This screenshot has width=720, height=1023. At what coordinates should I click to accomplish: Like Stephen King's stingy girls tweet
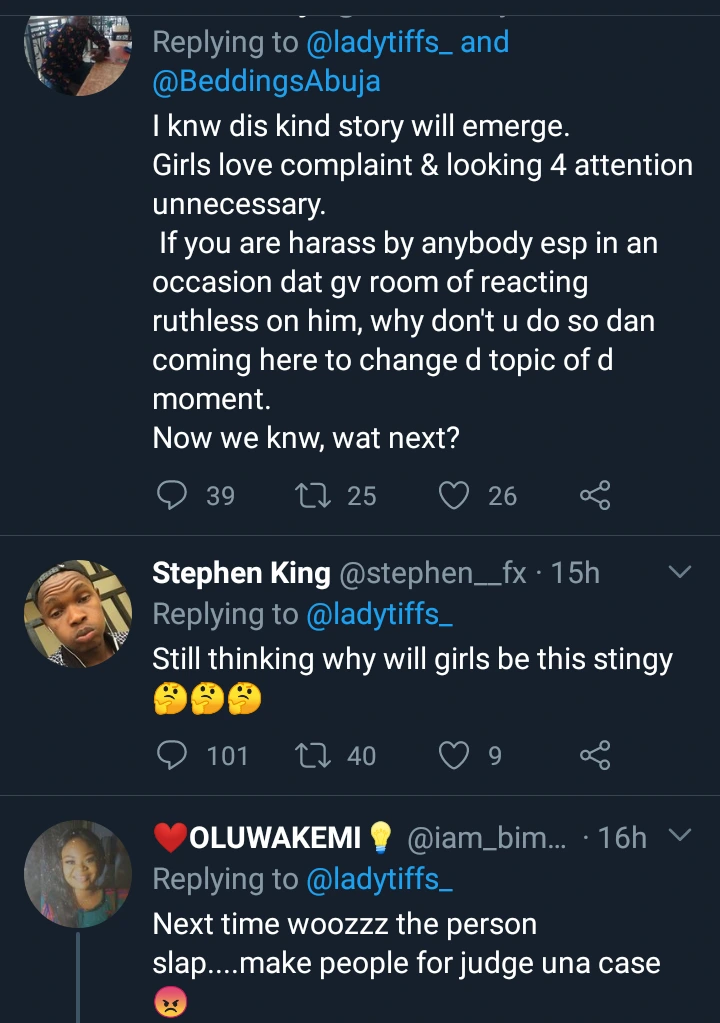point(455,756)
